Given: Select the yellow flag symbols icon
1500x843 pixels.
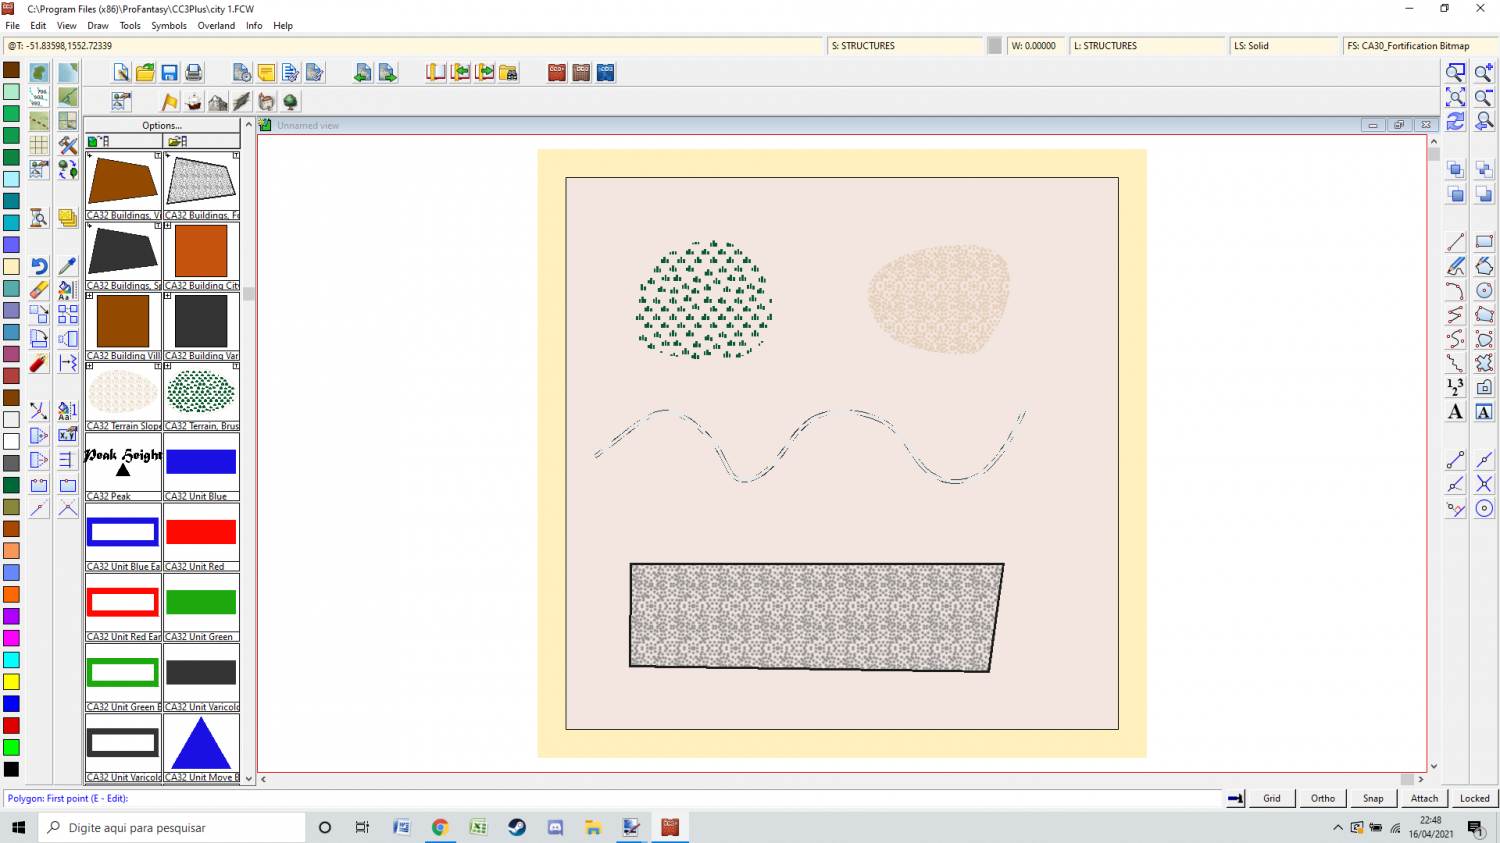Looking at the screenshot, I should 170,102.
